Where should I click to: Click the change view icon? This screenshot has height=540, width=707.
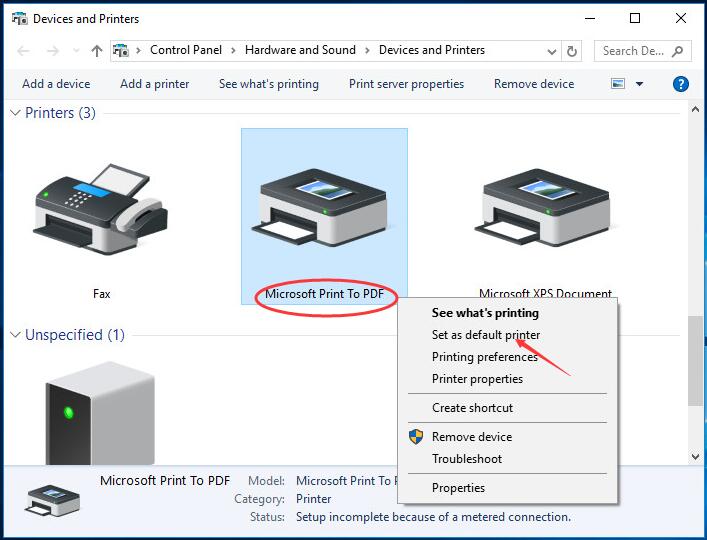pyautogui.click(x=618, y=84)
